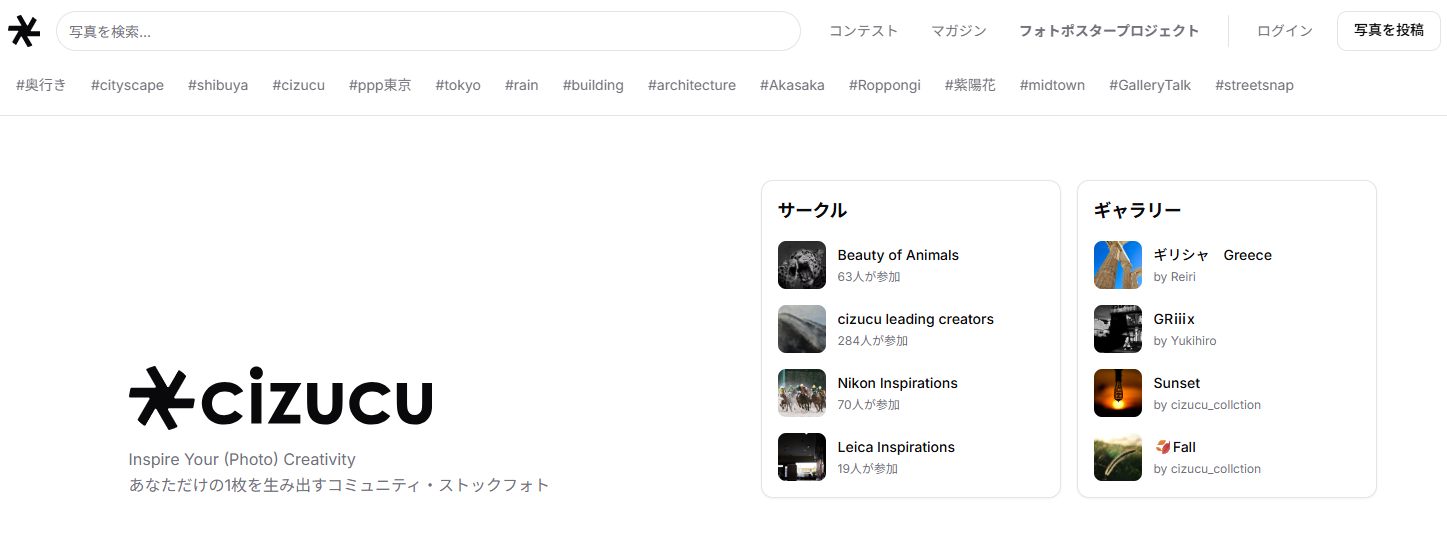Select the #shibuya hashtag
The width and height of the screenshot is (1447, 542).
(x=218, y=85)
